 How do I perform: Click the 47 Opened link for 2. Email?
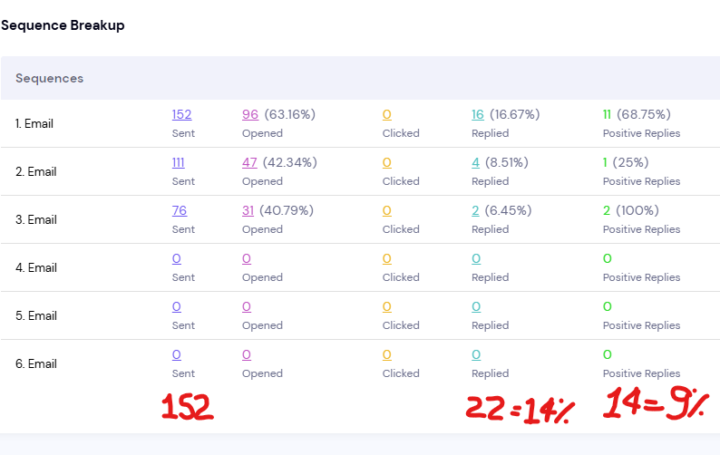click(x=250, y=163)
